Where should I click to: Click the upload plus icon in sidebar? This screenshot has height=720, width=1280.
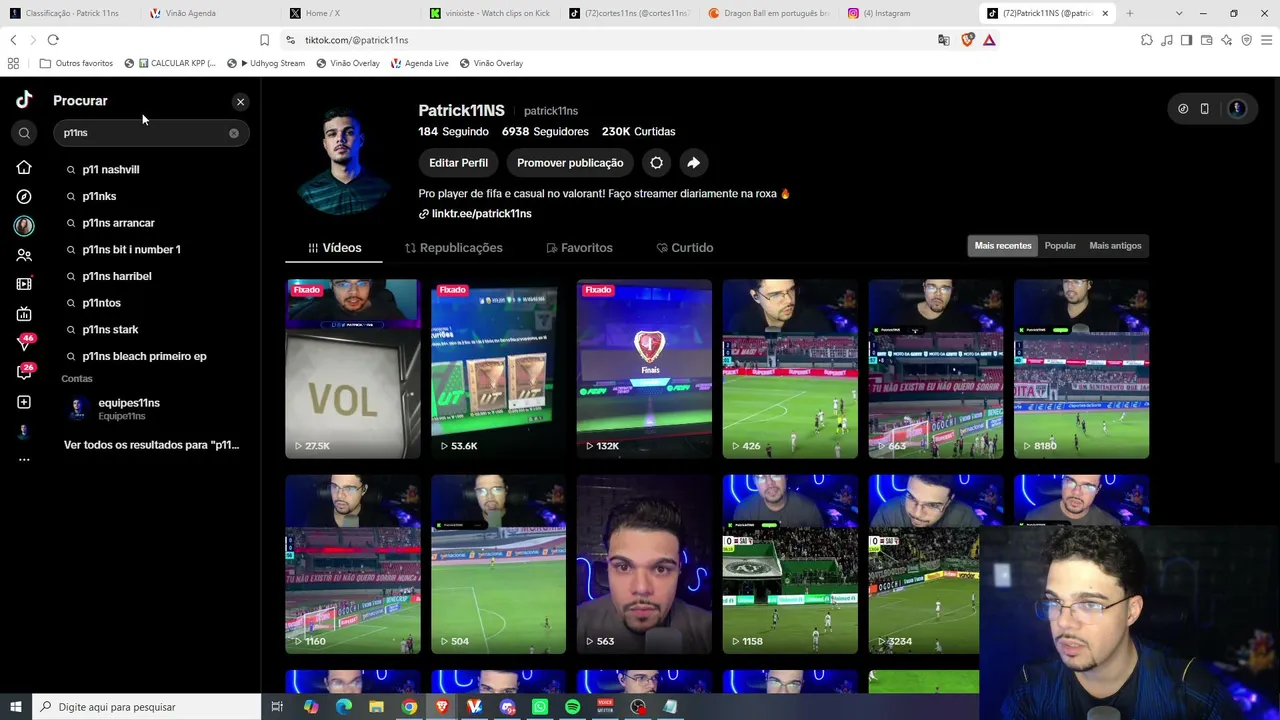point(24,402)
